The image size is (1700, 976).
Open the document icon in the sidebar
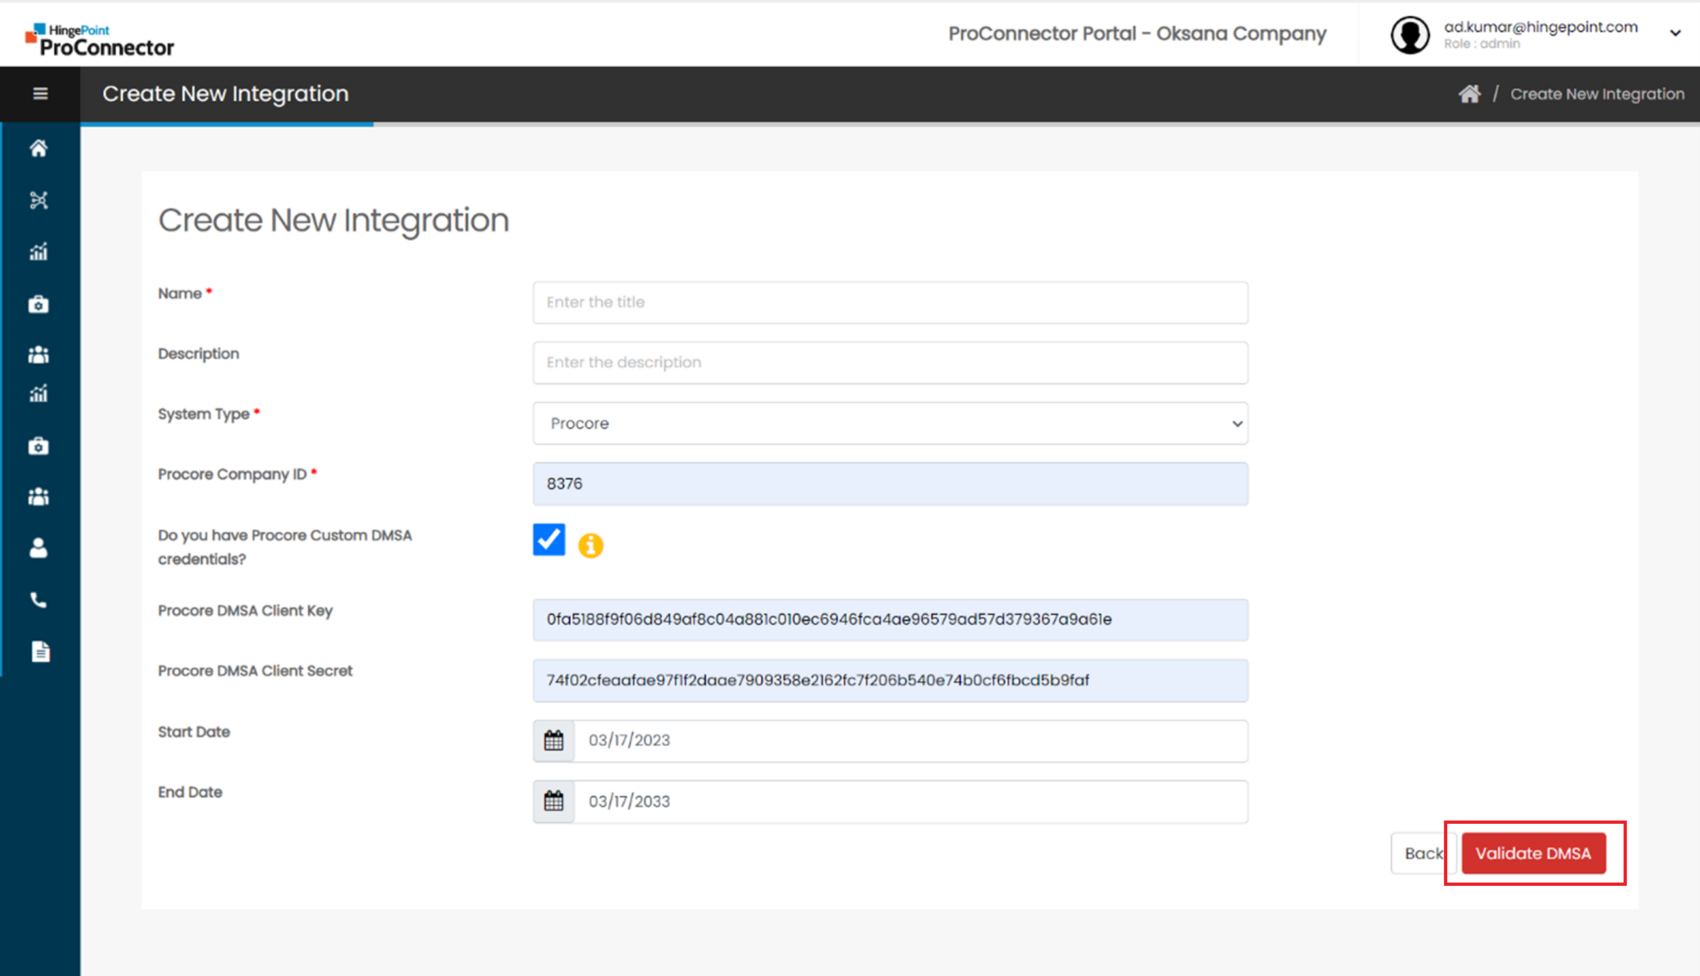tap(40, 652)
